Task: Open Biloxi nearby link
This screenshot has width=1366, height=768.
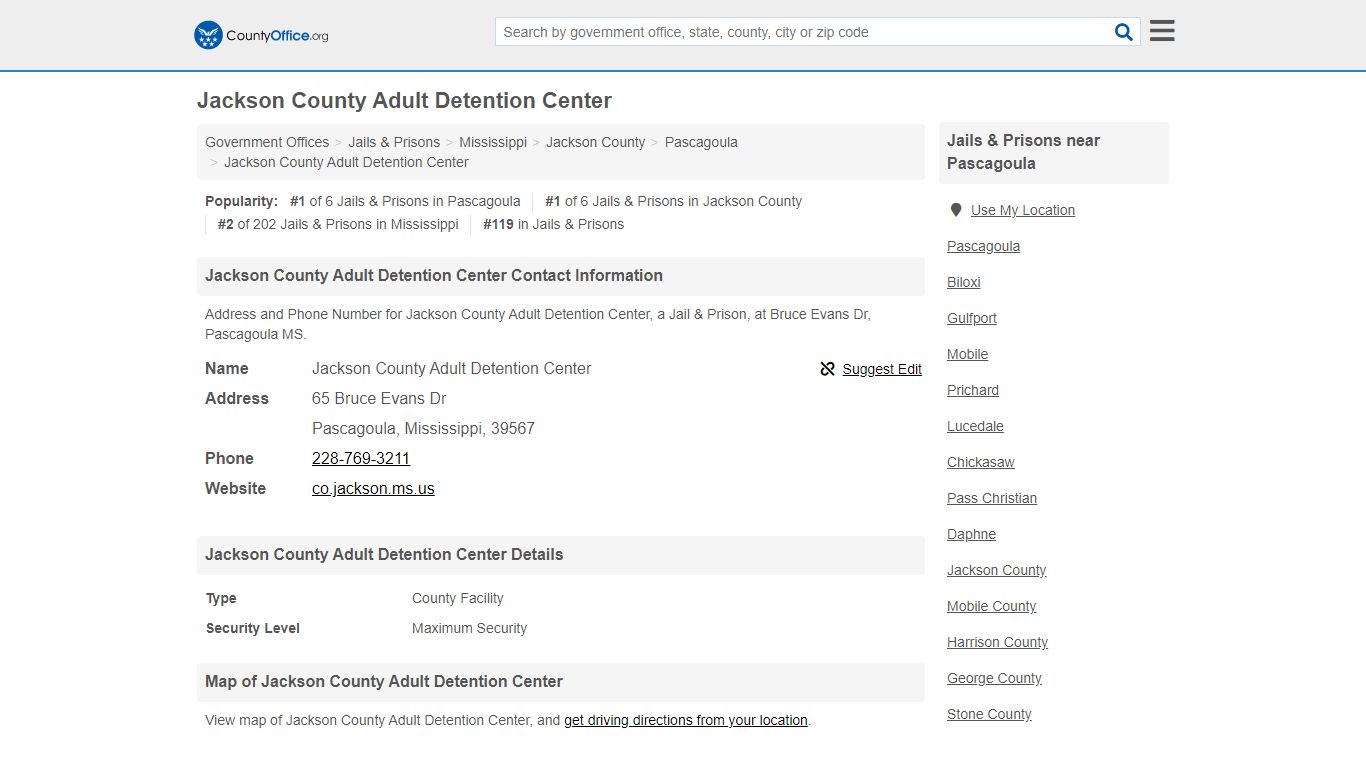Action: 964,282
